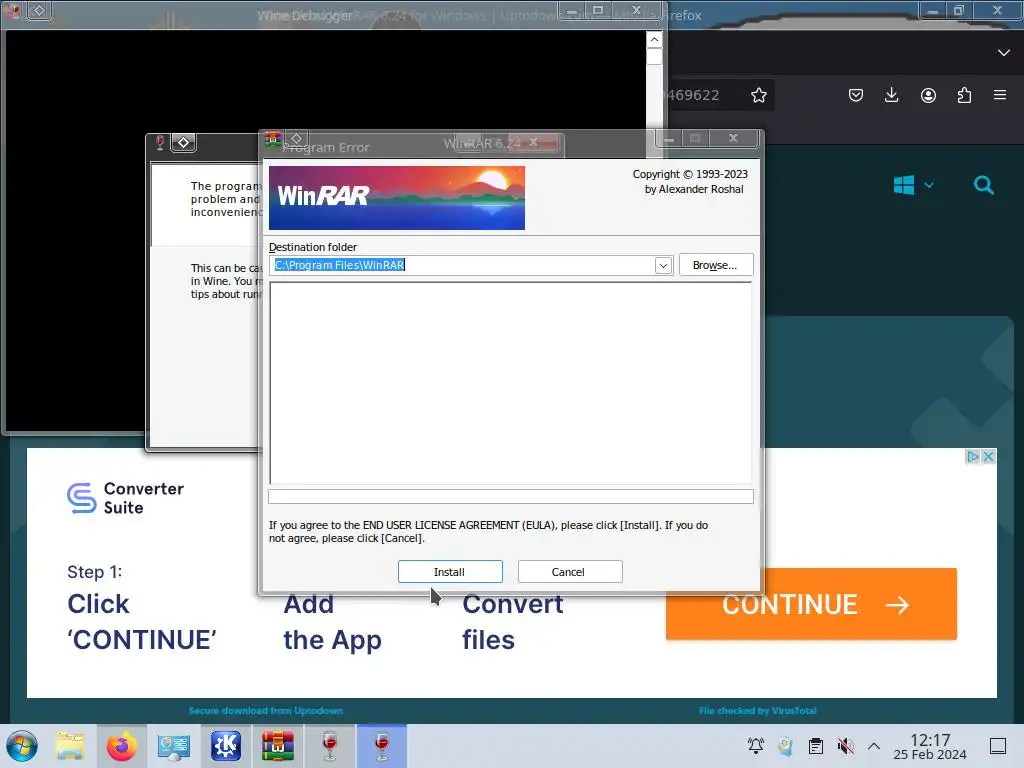Viewport: 1024px width, 768px height.
Task: Open the Firefox Pocket save icon
Action: [x=856, y=95]
